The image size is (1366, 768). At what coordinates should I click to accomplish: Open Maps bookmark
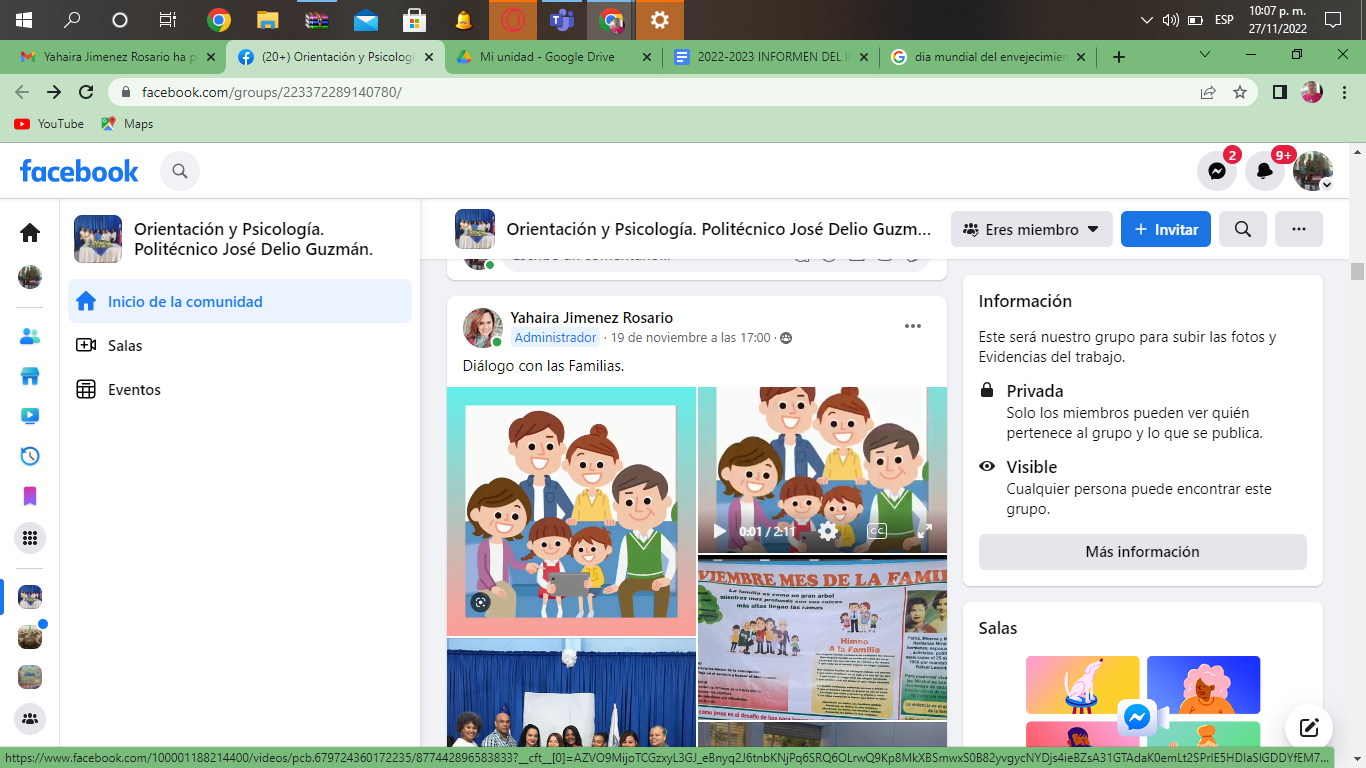127,124
